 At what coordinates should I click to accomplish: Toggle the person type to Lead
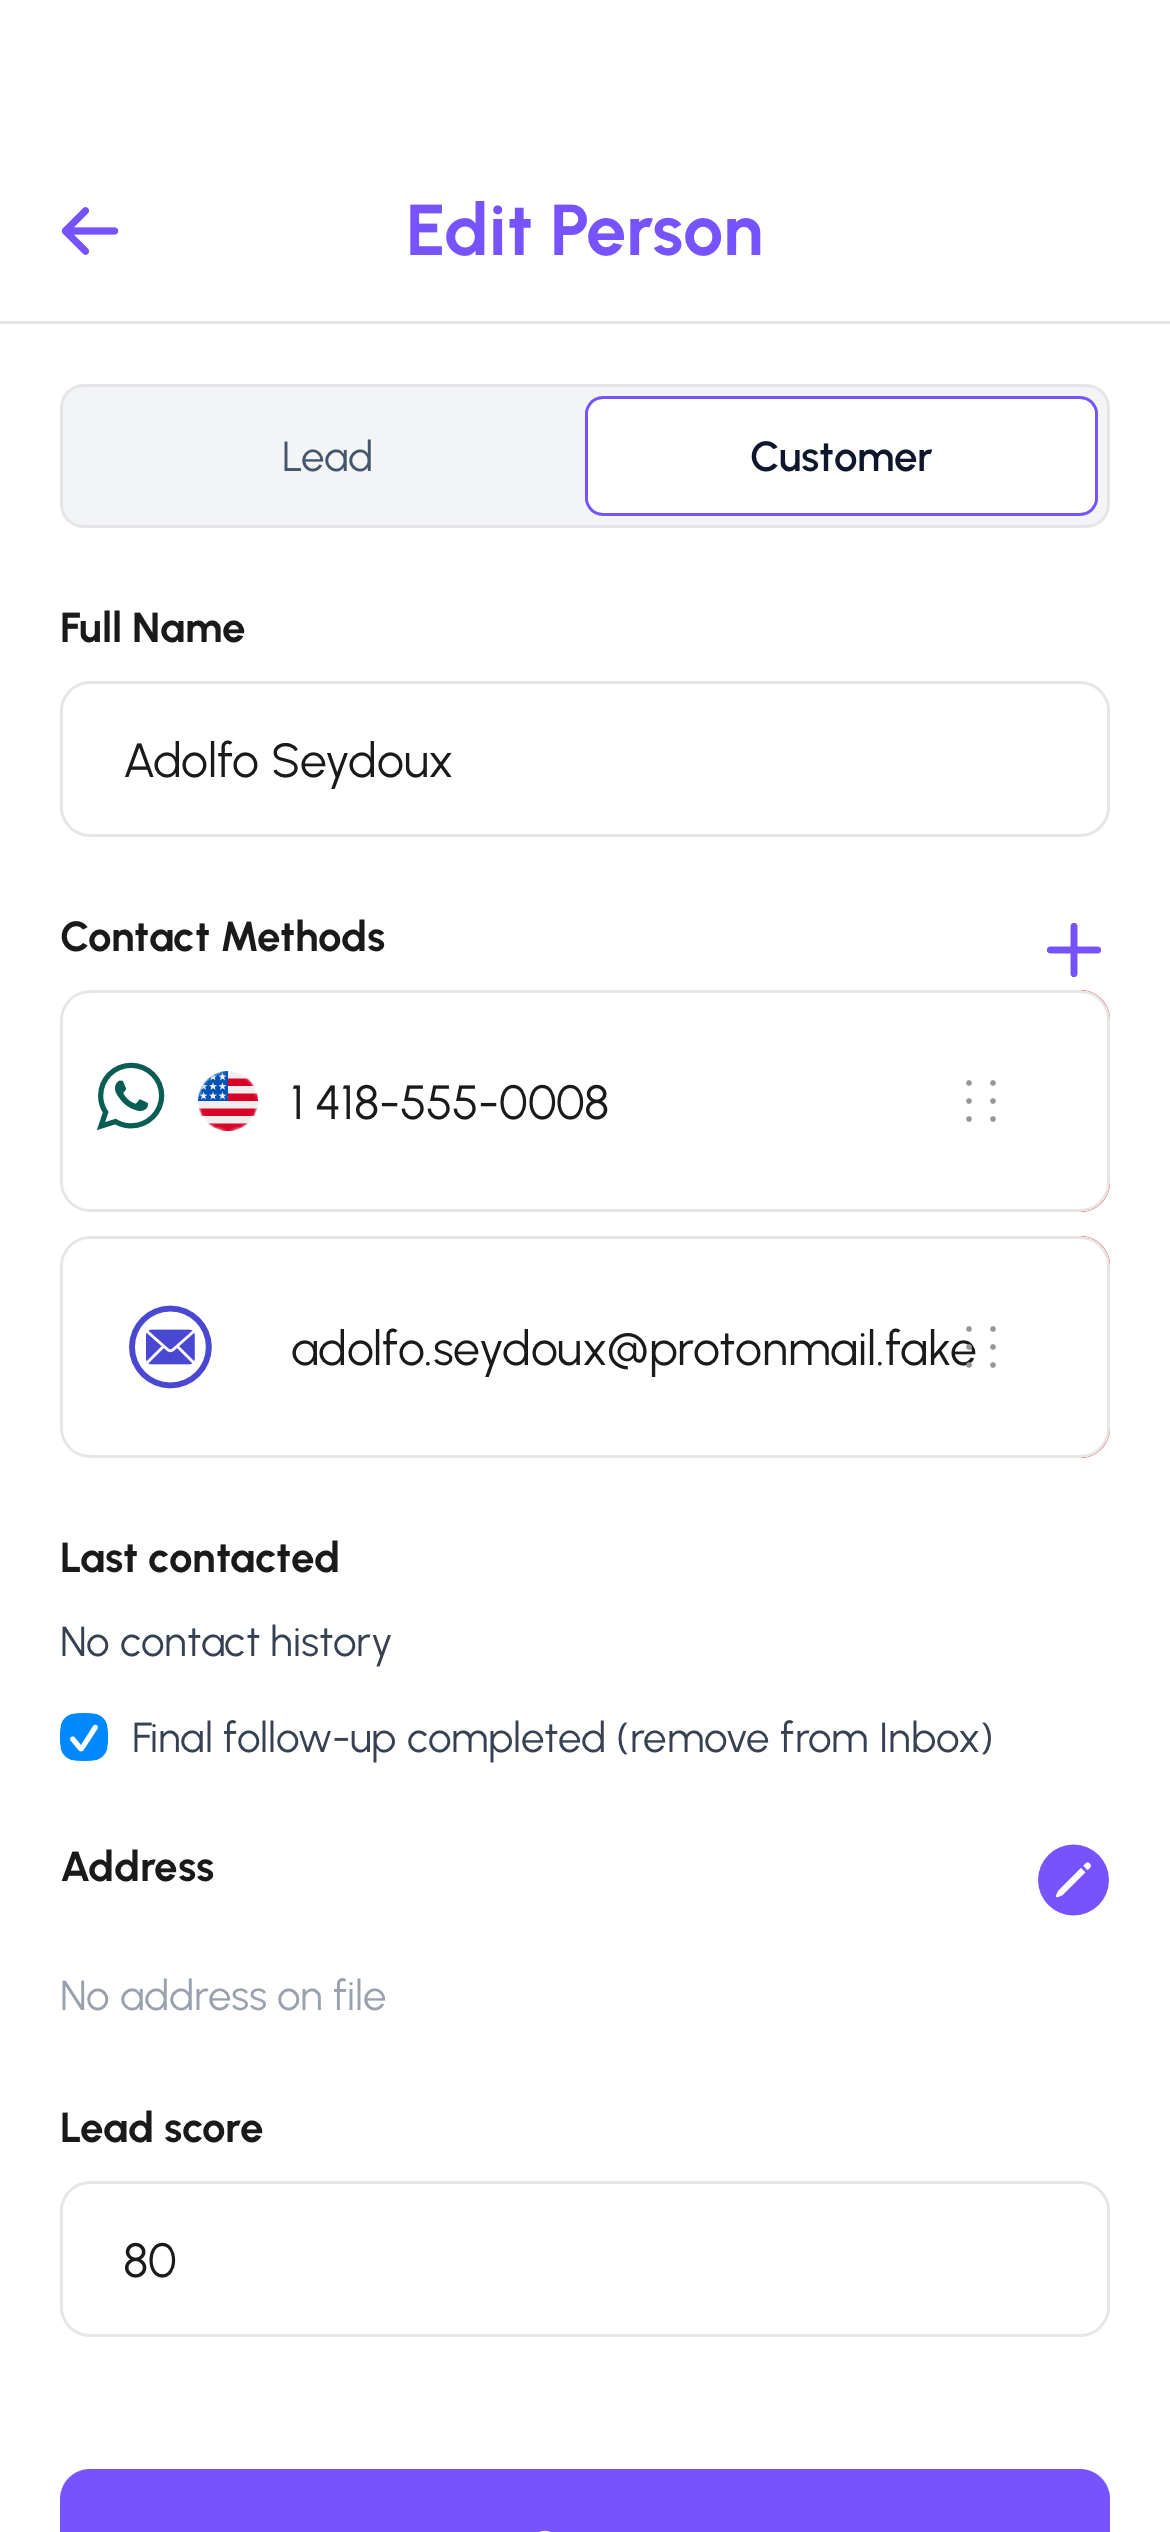click(x=327, y=456)
